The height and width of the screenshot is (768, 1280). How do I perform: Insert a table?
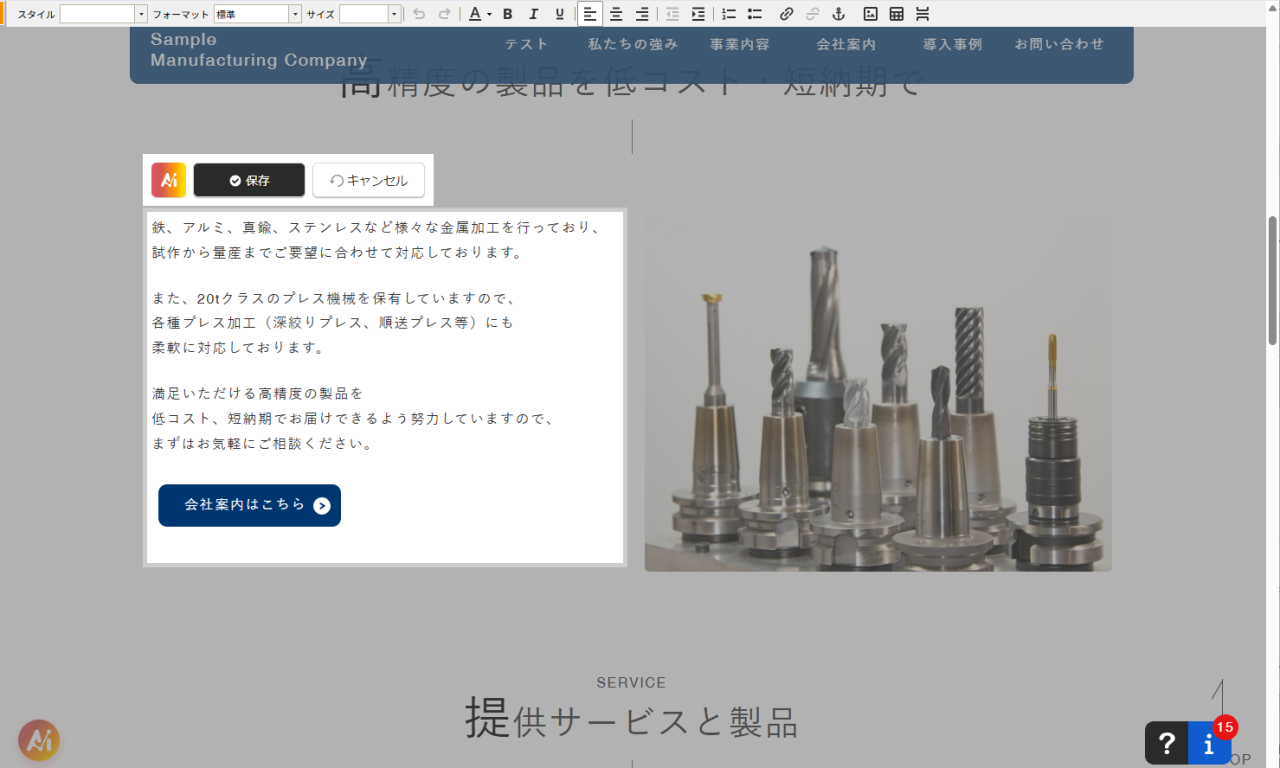896,14
